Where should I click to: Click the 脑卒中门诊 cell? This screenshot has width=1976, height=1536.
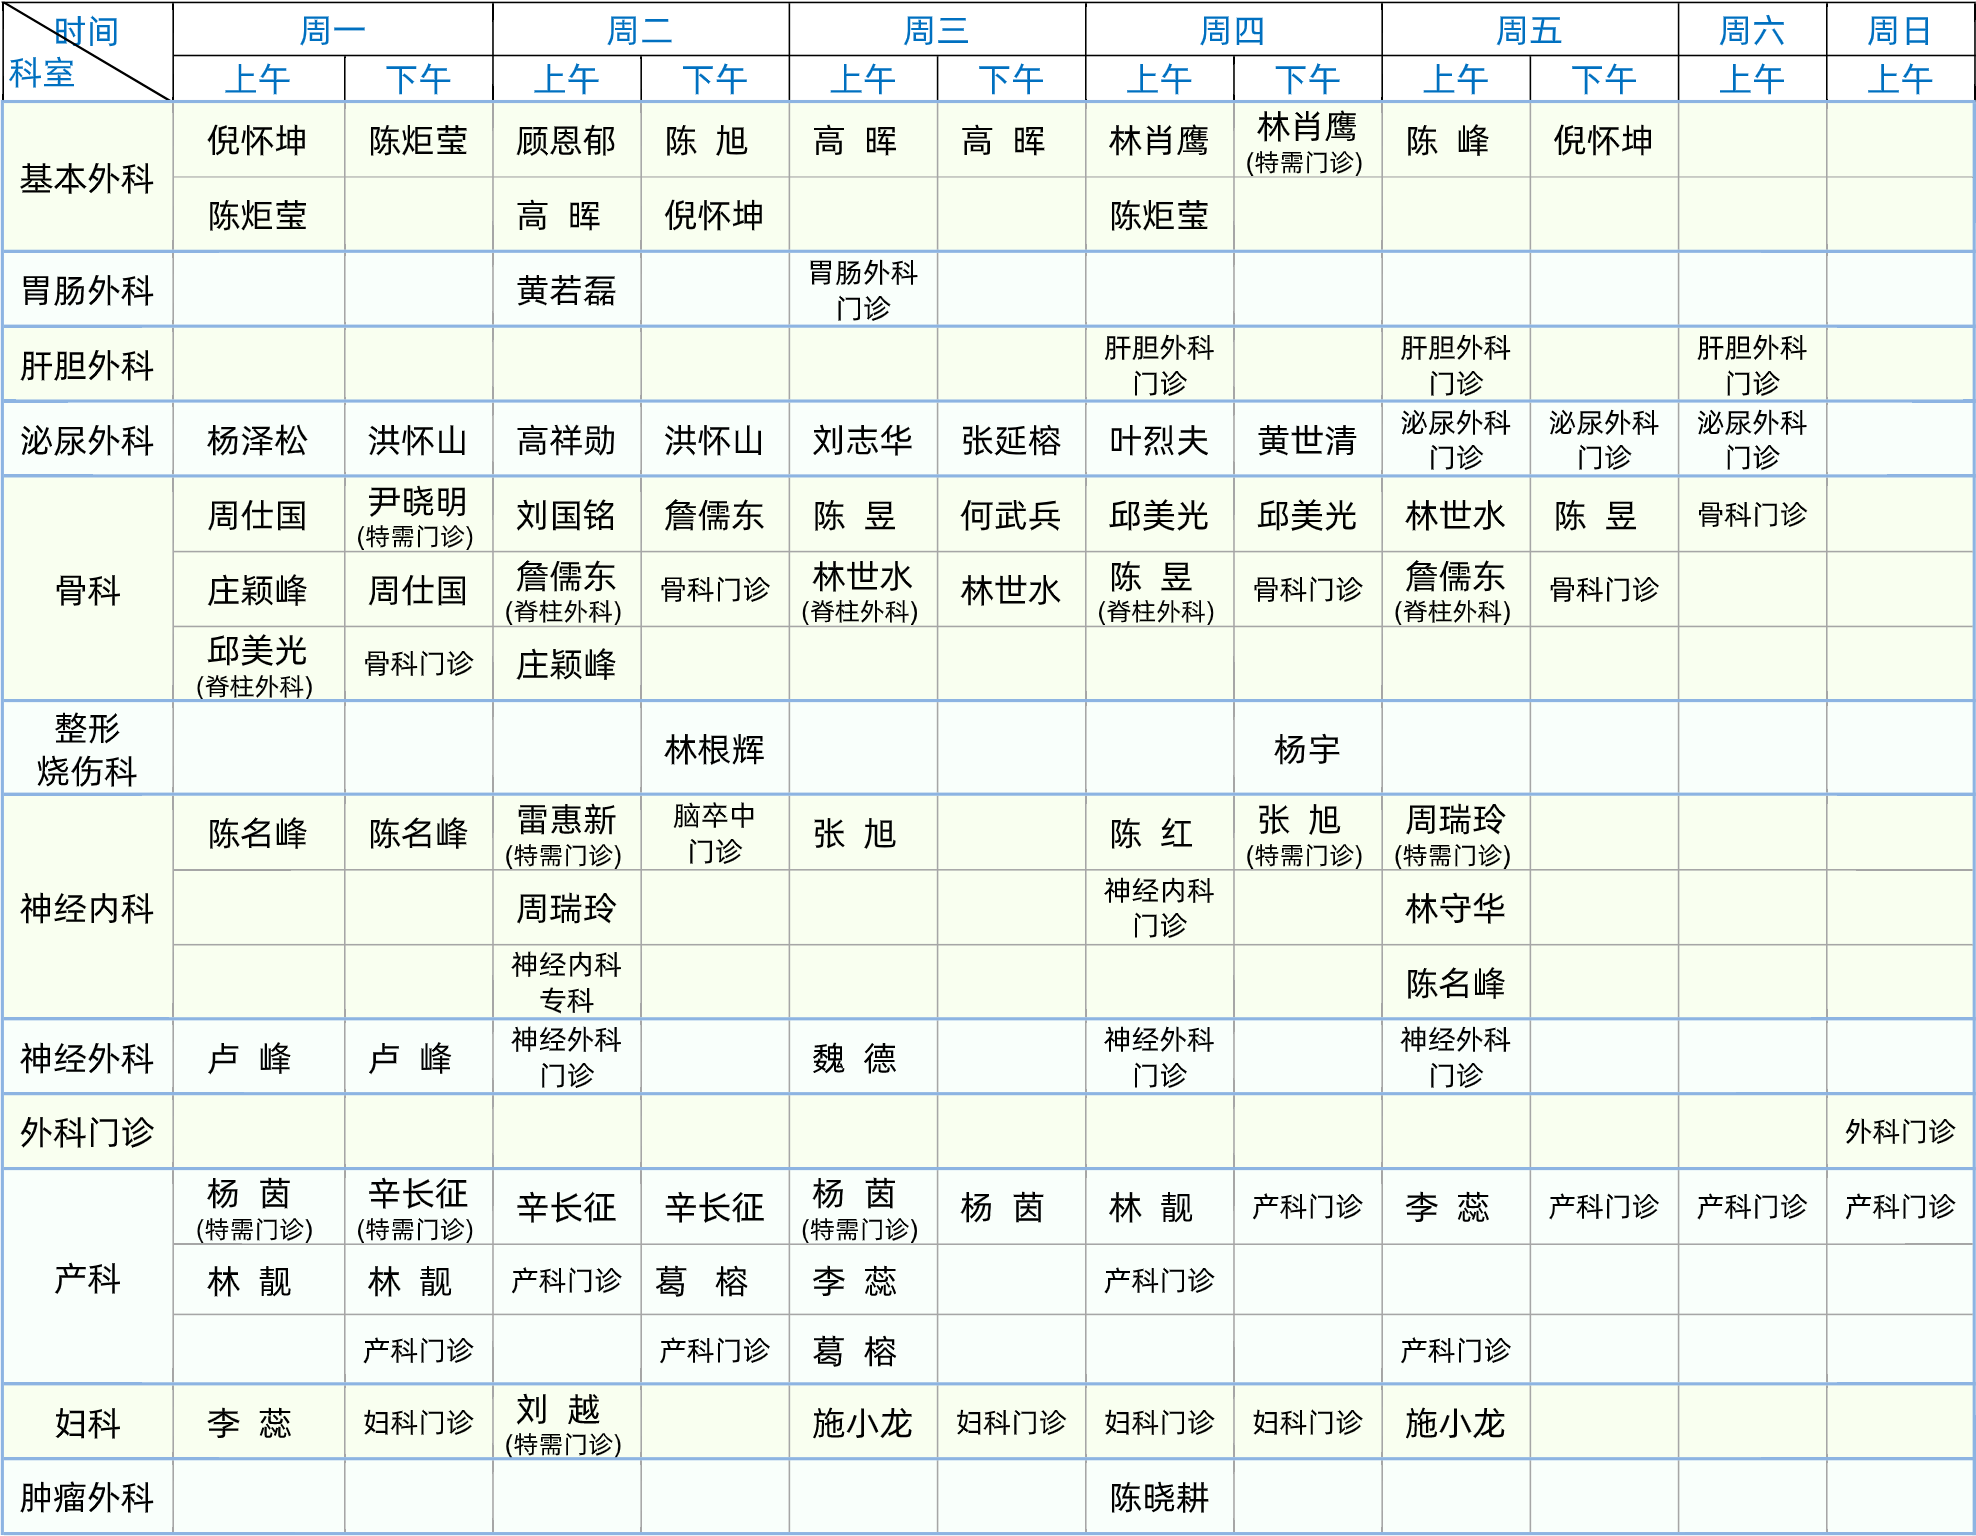point(714,833)
